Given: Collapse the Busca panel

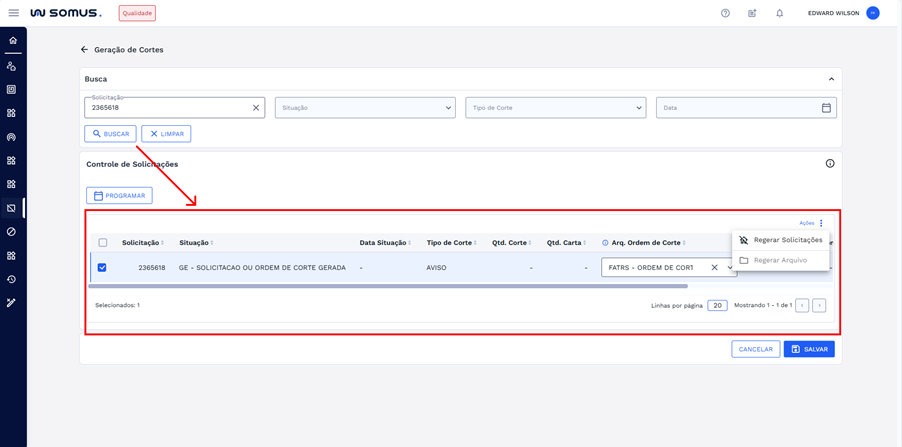Looking at the screenshot, I should click(831, 79).
